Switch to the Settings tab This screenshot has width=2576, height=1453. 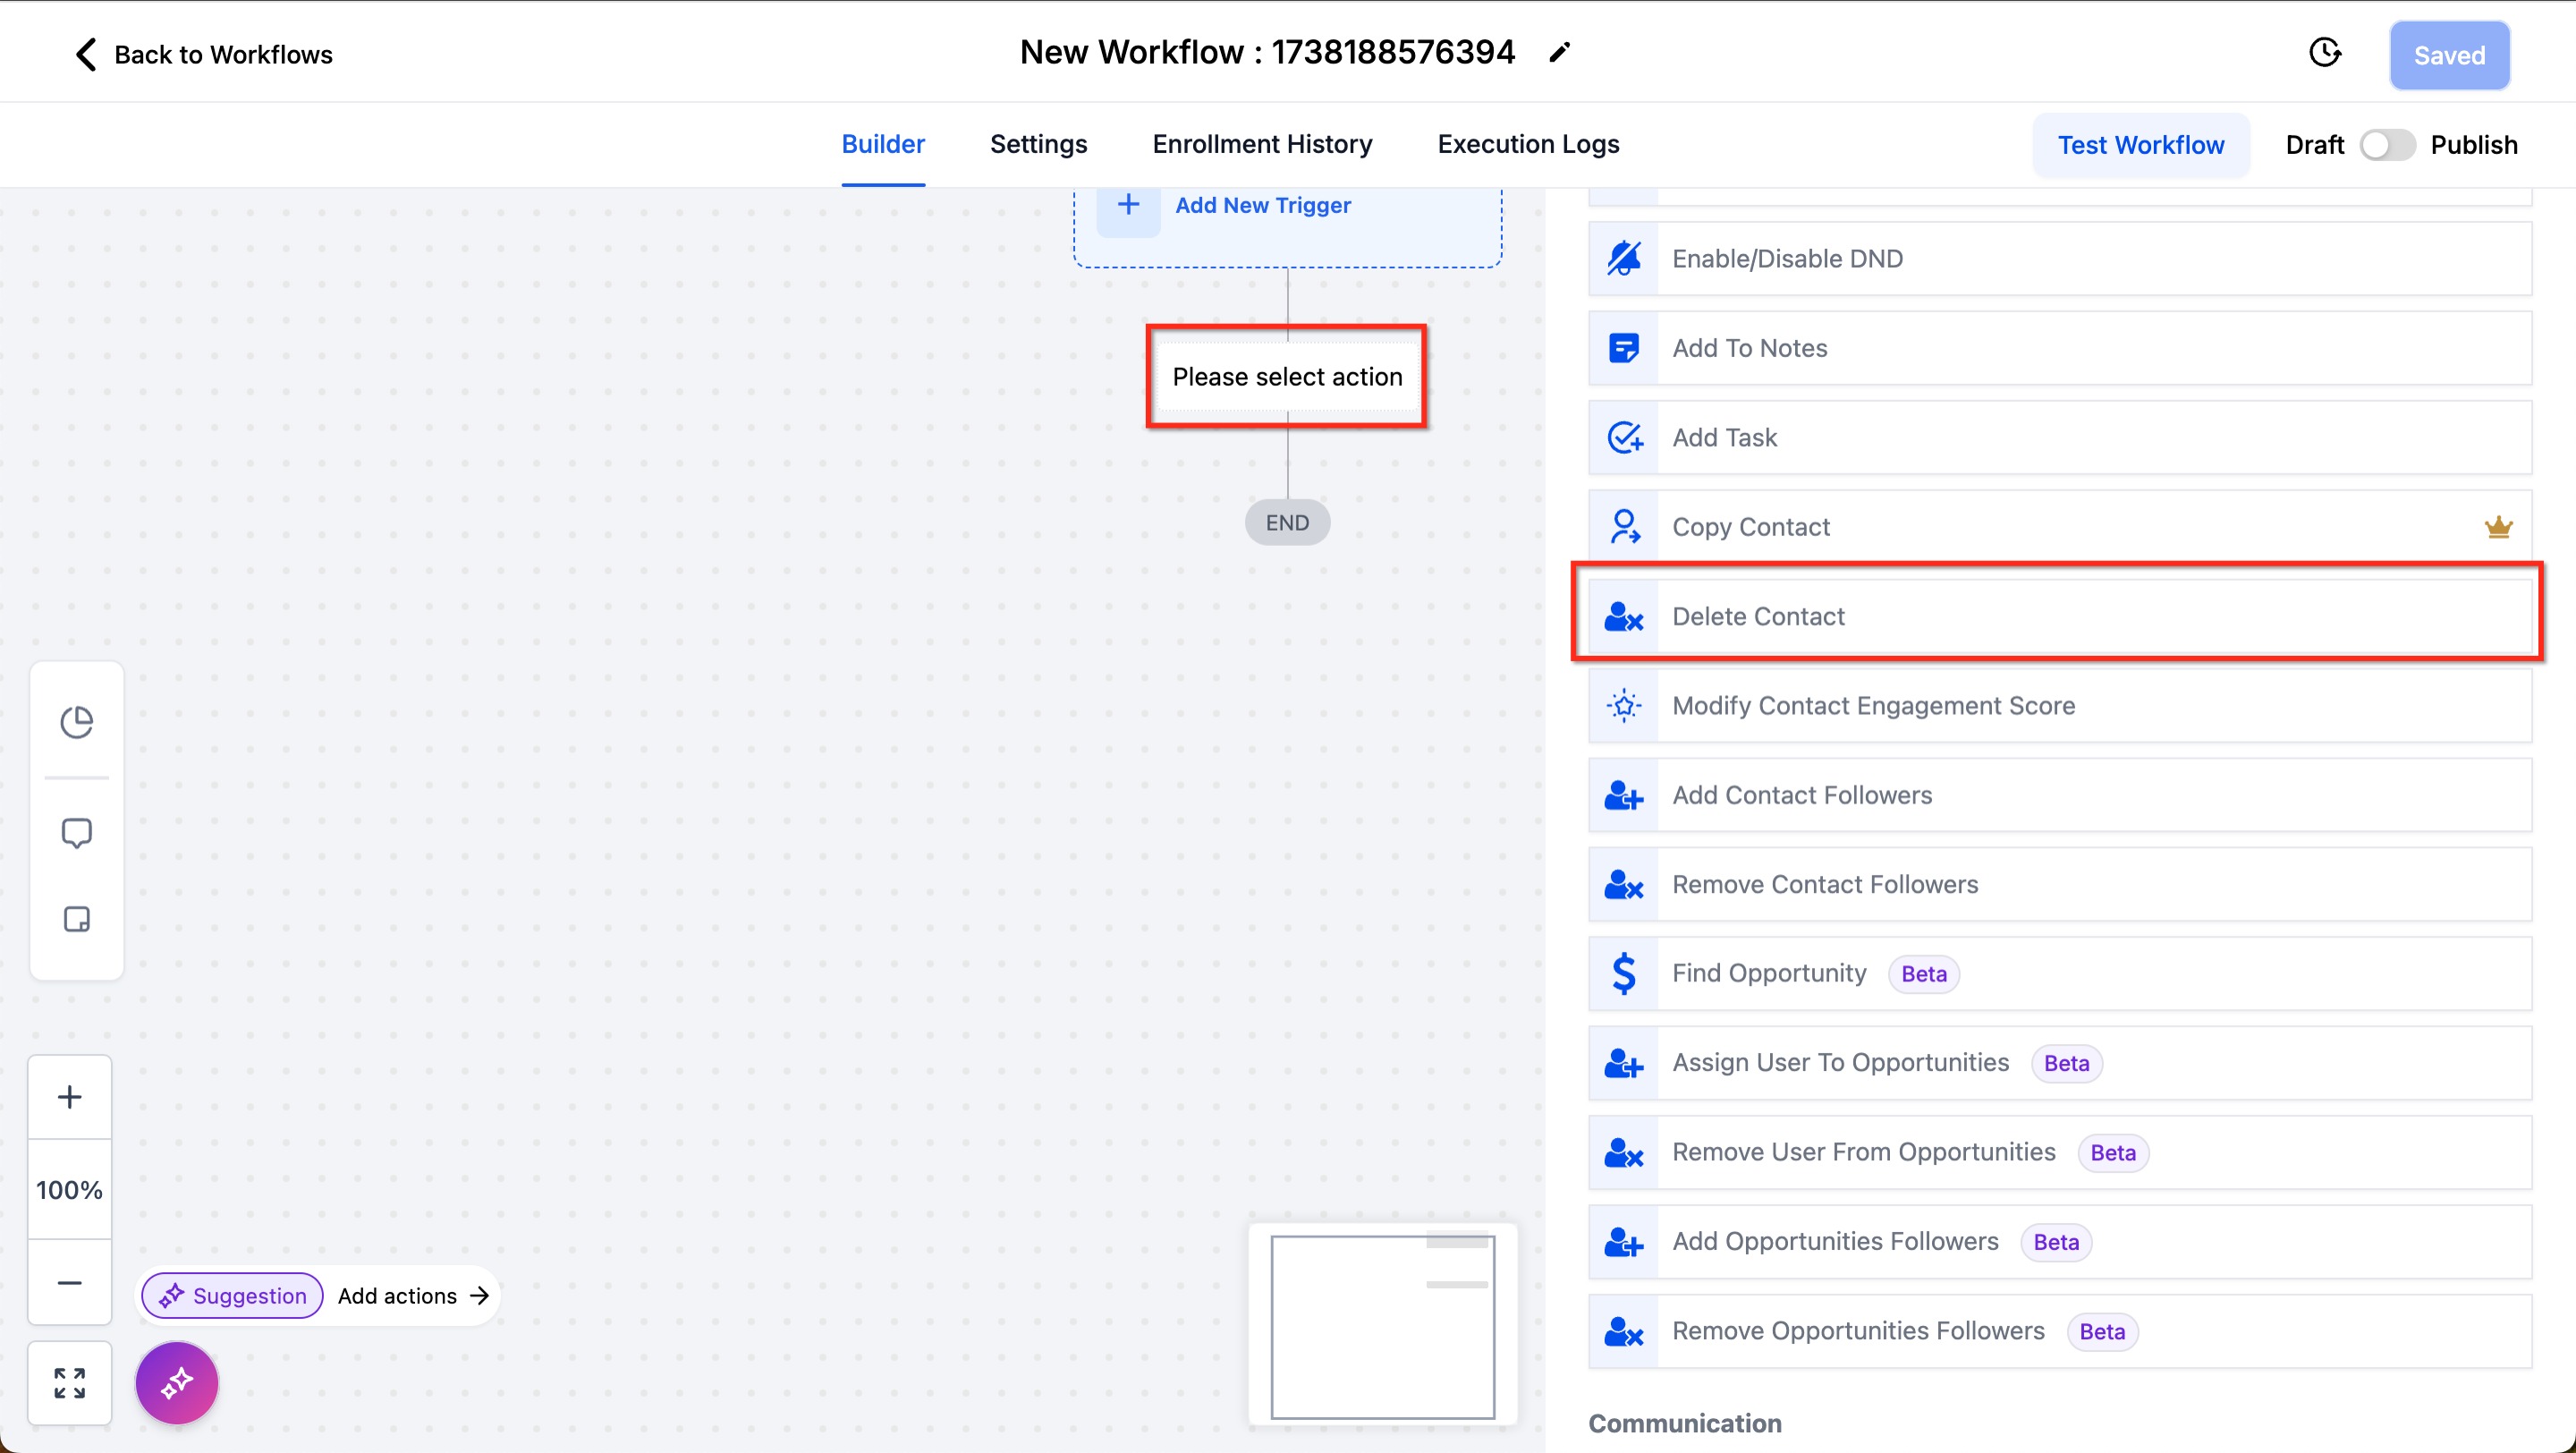(1038, 144)
